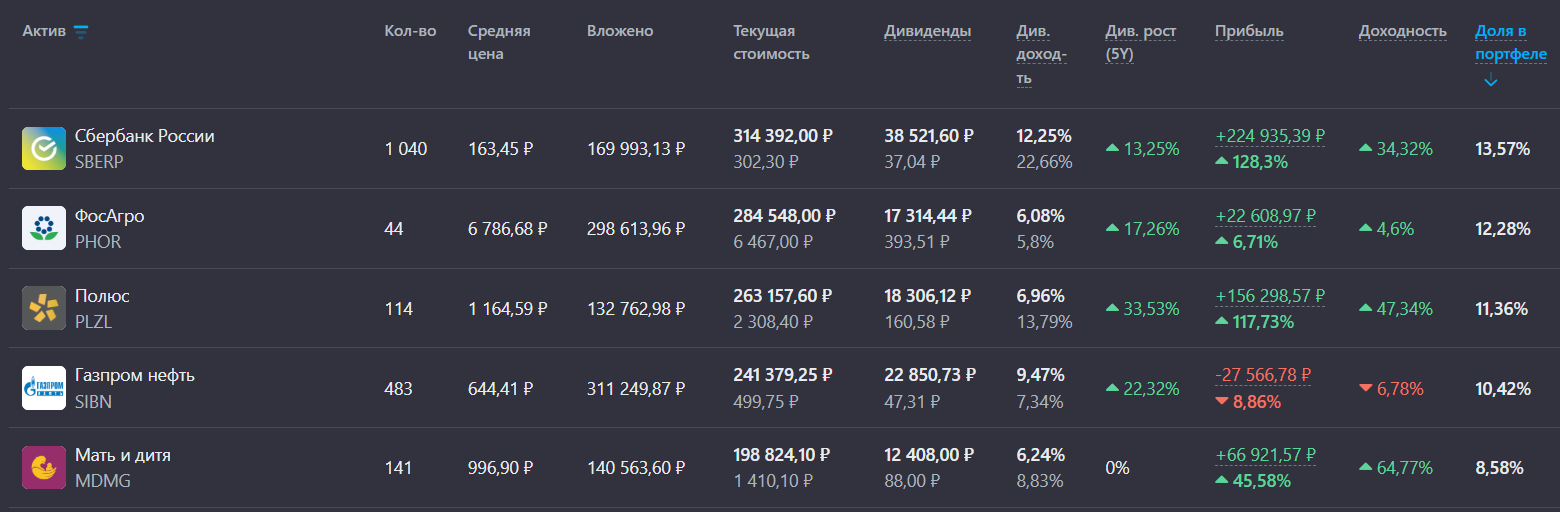Screen dimensions: 1560x512
Task: Open the ФосАгро asset link
Action: 110,216
